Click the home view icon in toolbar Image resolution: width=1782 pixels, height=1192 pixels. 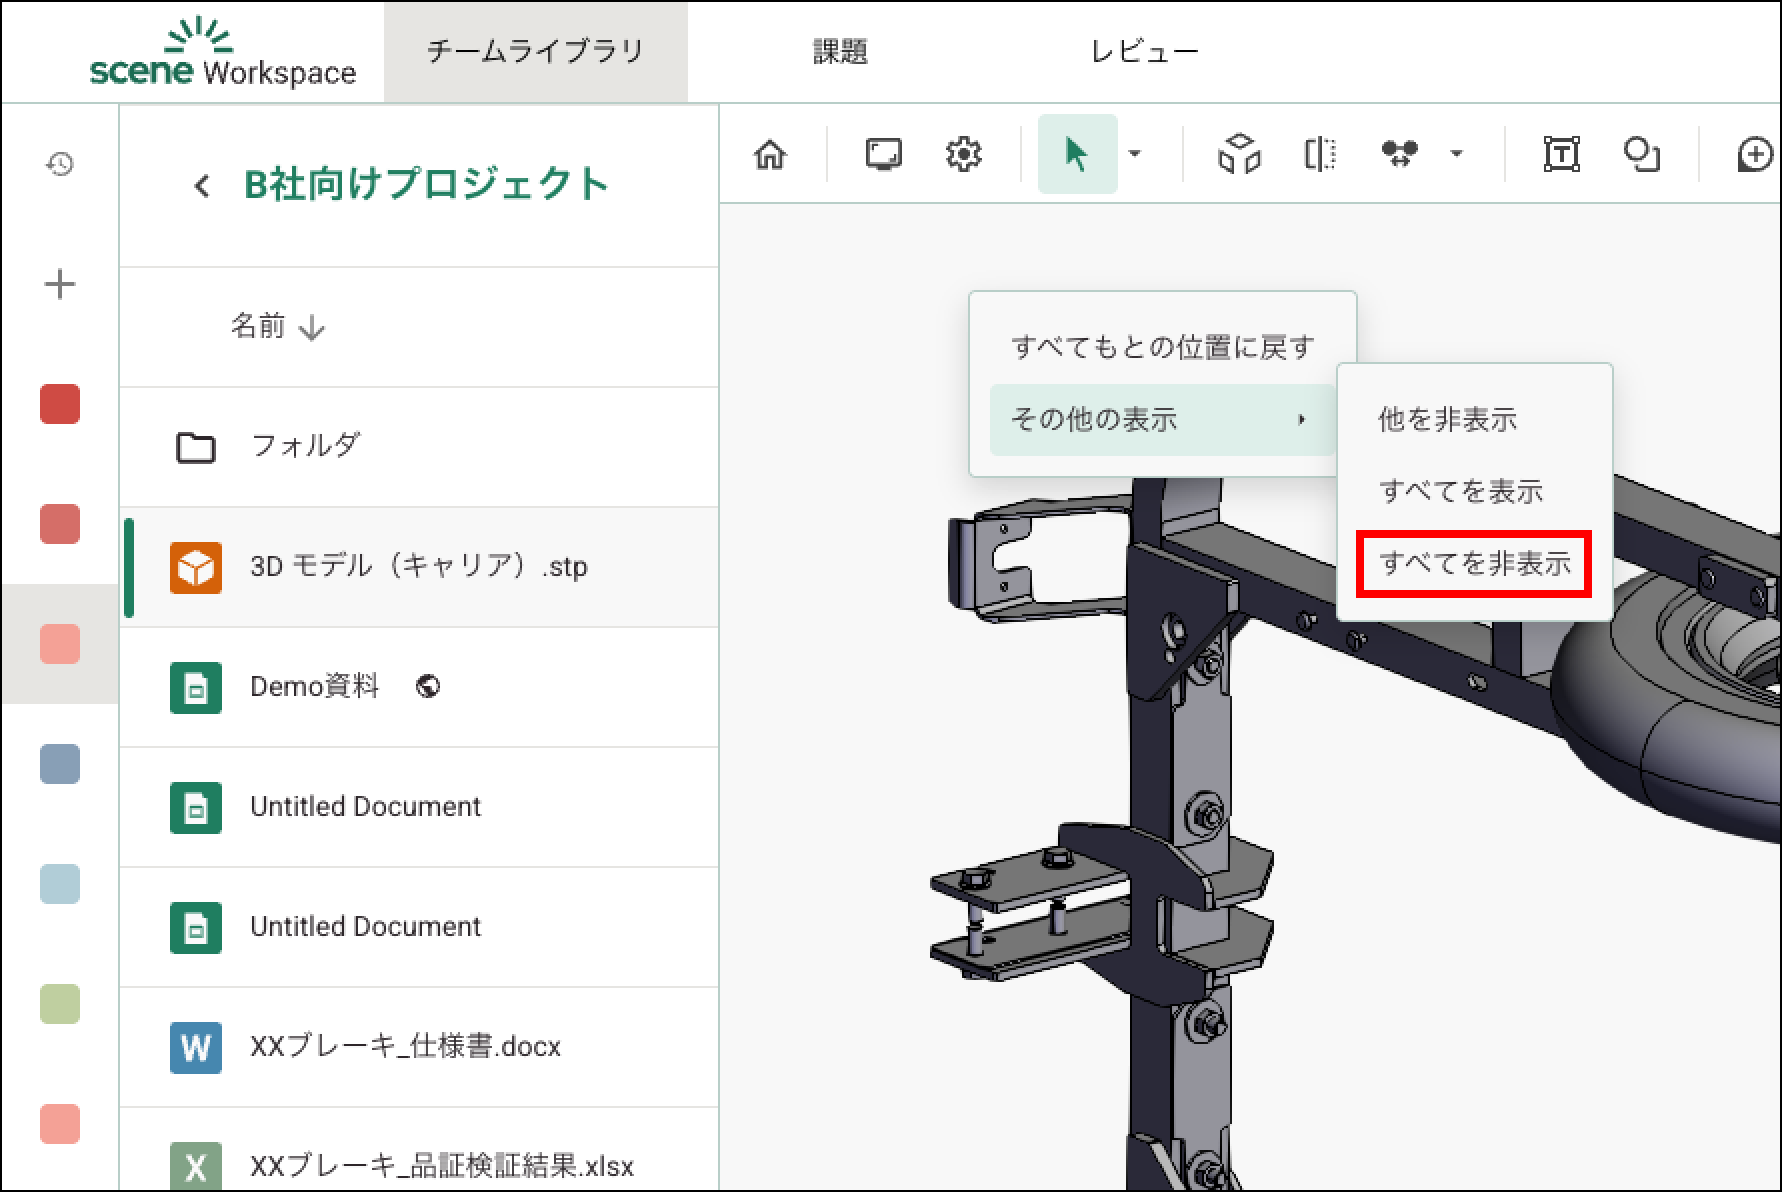point(770,155)
